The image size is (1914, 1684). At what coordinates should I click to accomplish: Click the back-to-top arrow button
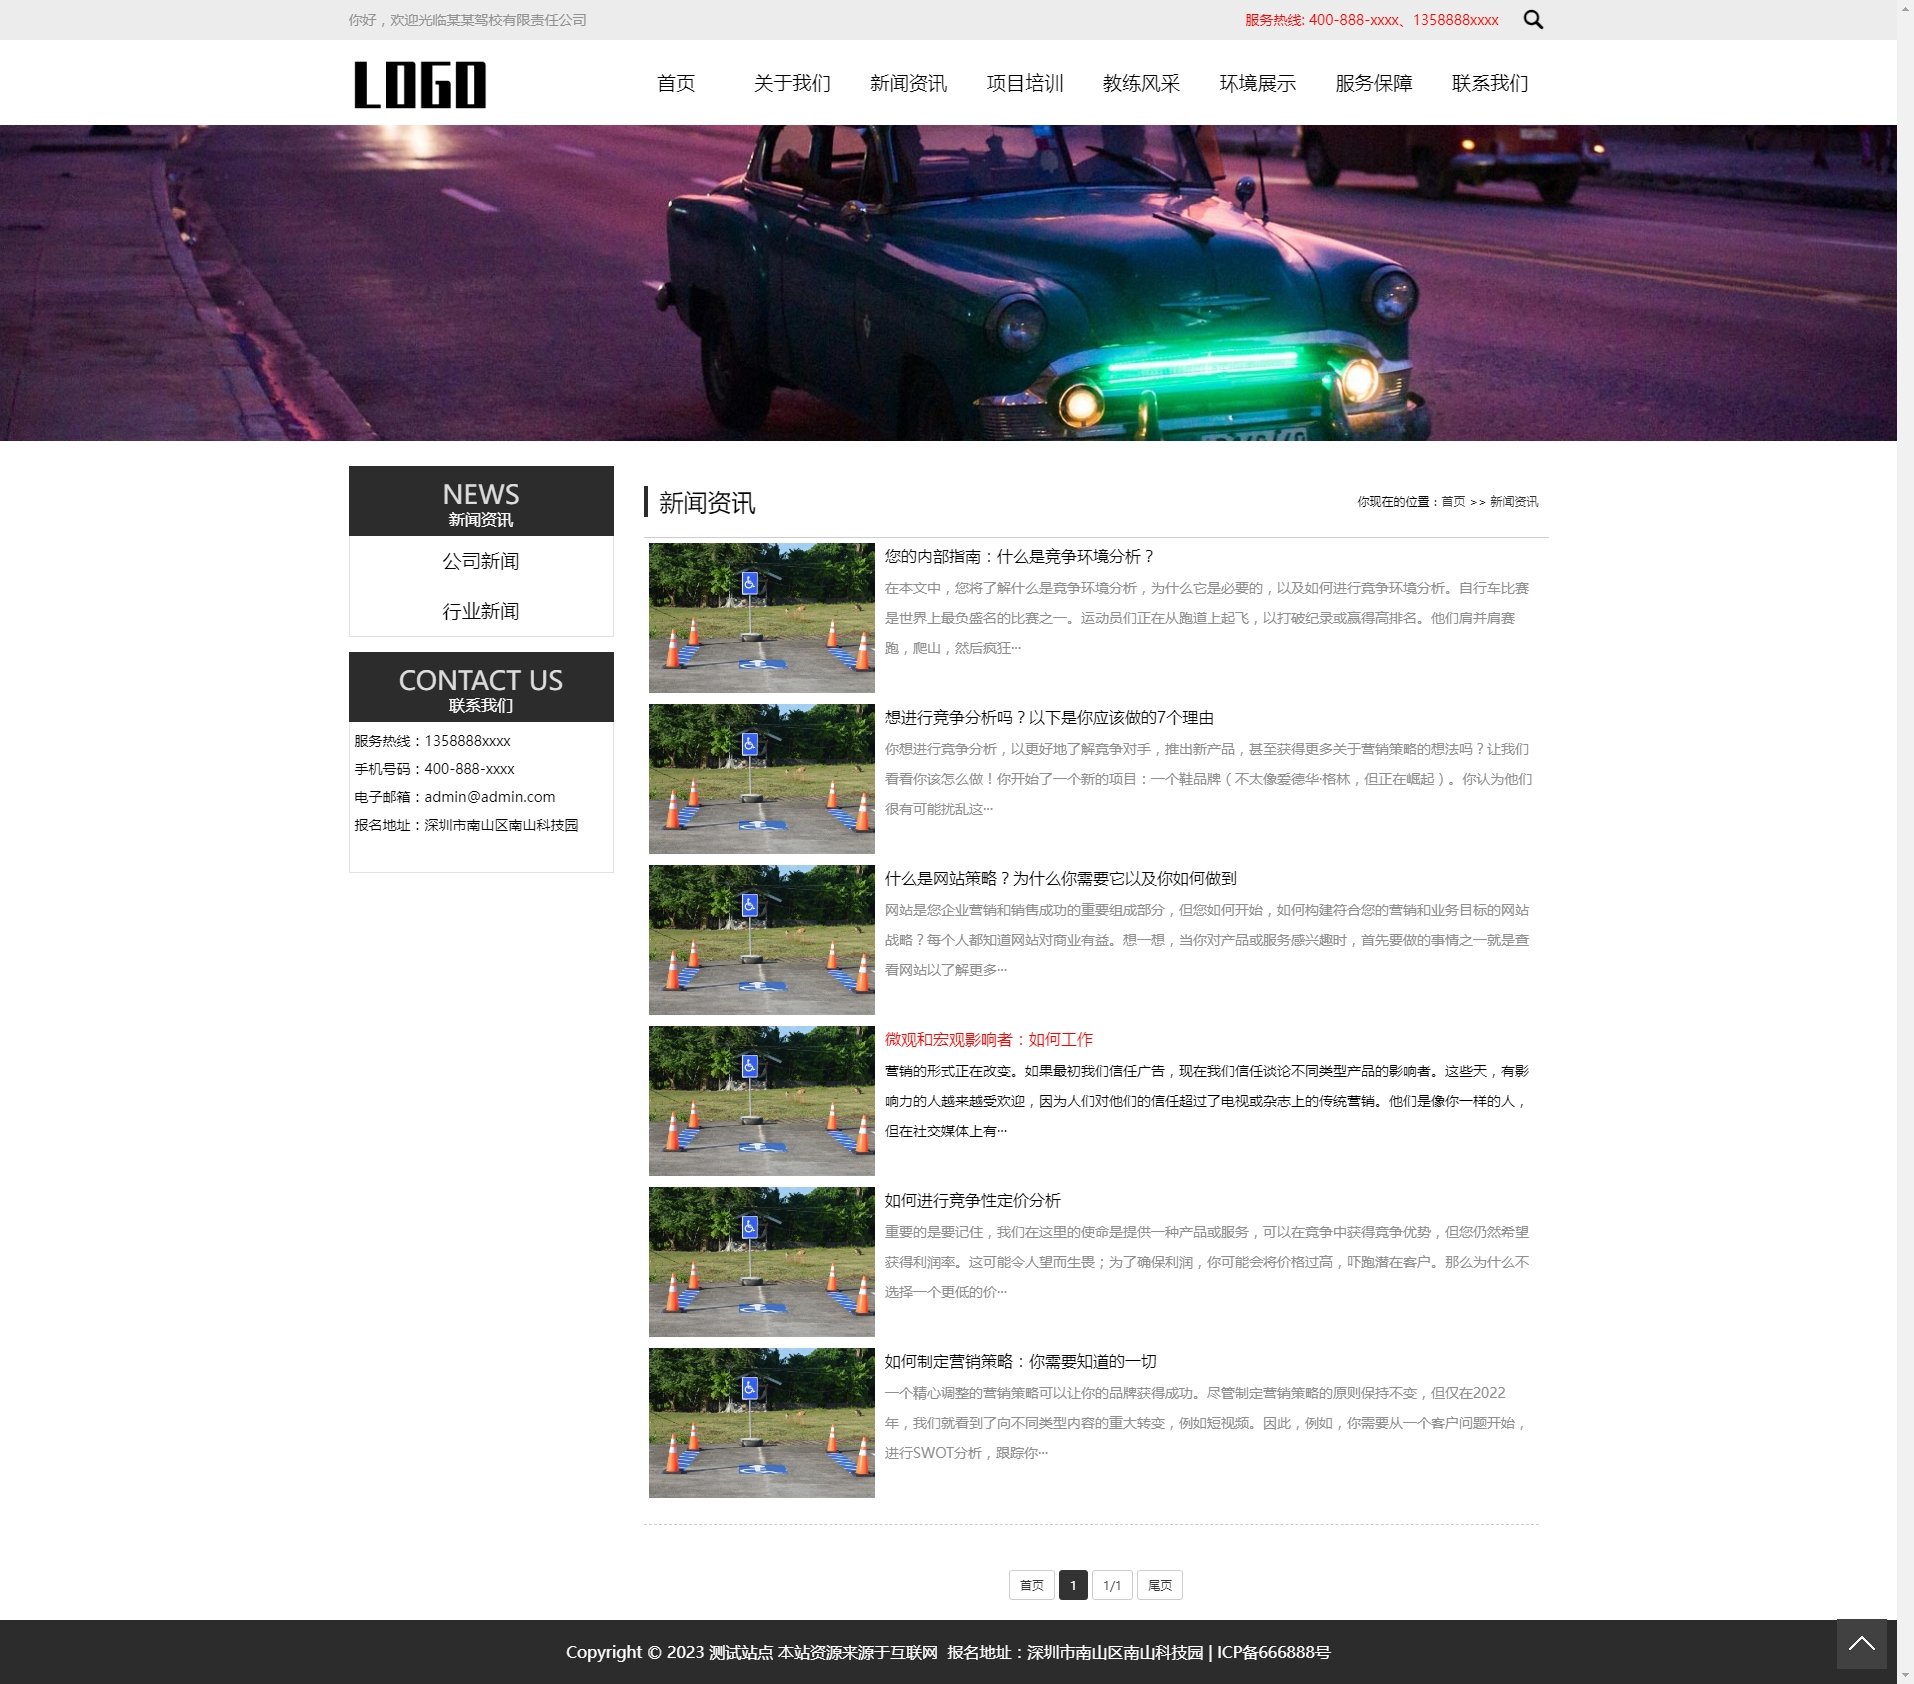(x=1861, y=1644)
